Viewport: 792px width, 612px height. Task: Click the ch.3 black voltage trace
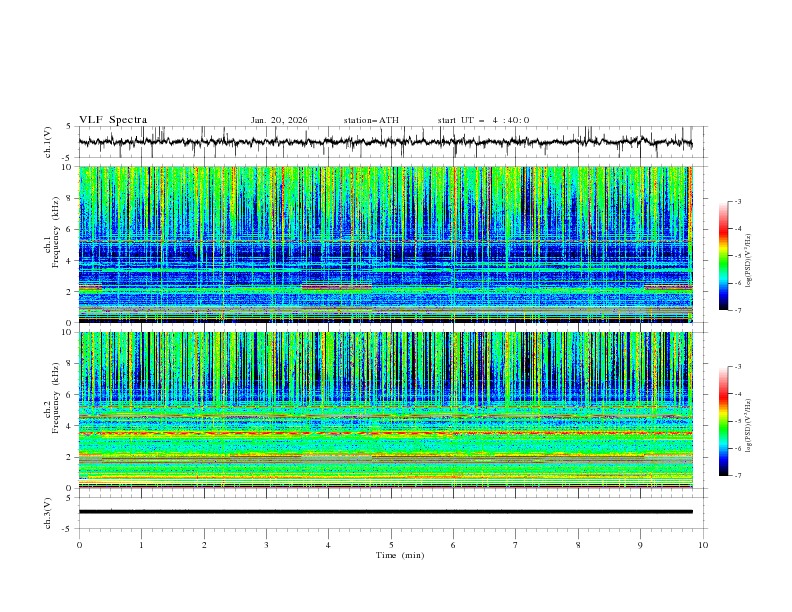(x=385, y=512)
